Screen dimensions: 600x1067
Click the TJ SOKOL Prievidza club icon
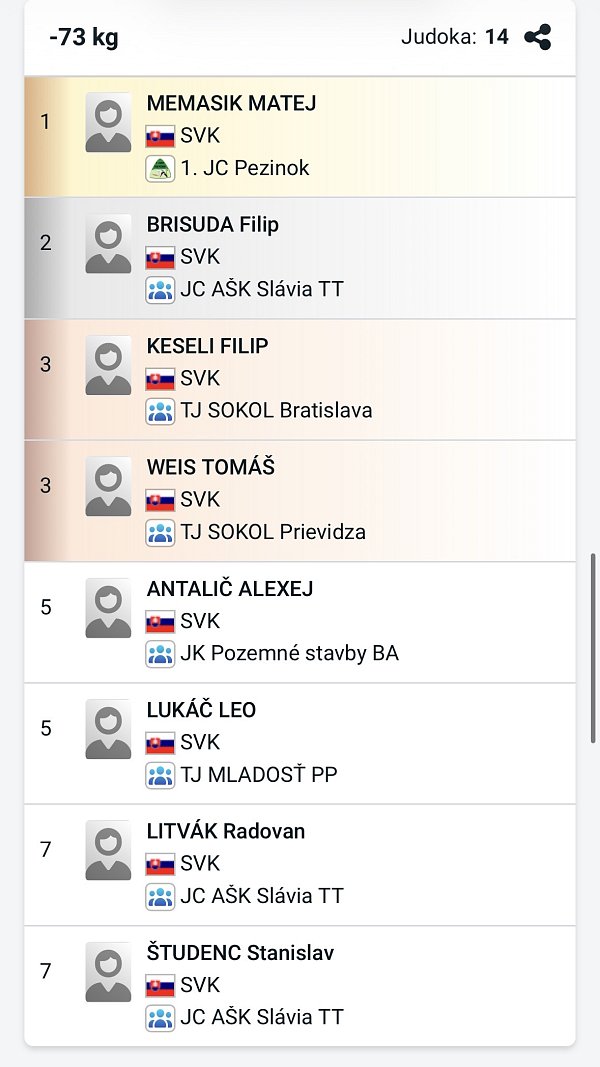[x=160, y=532]
